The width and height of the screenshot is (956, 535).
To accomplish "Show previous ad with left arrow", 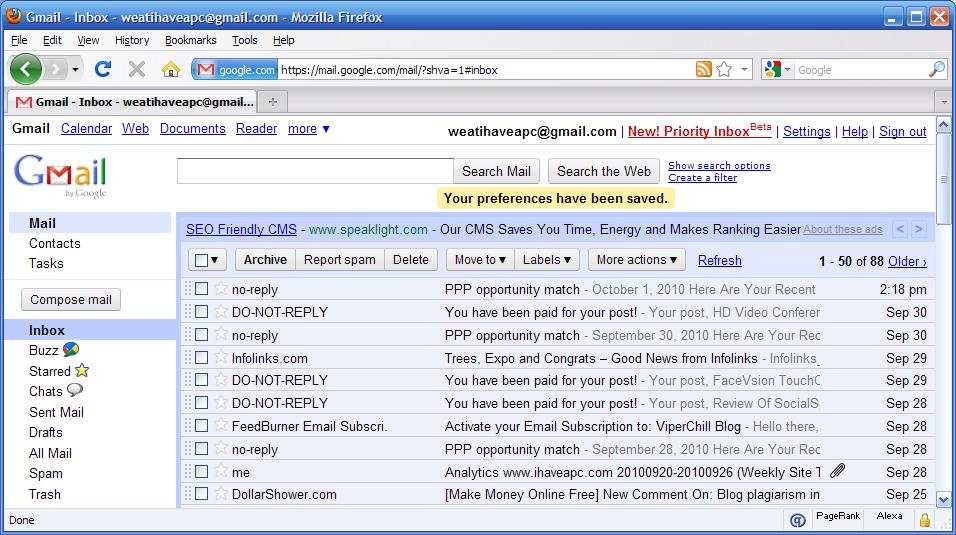I will click(x=900, y=229).
